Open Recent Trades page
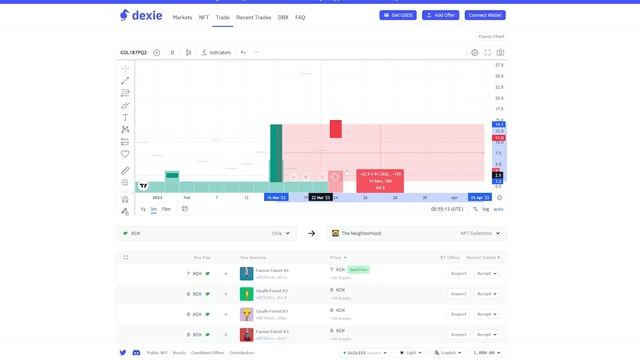The width and height of the screenshot is (640, 360). coord(253,17)
